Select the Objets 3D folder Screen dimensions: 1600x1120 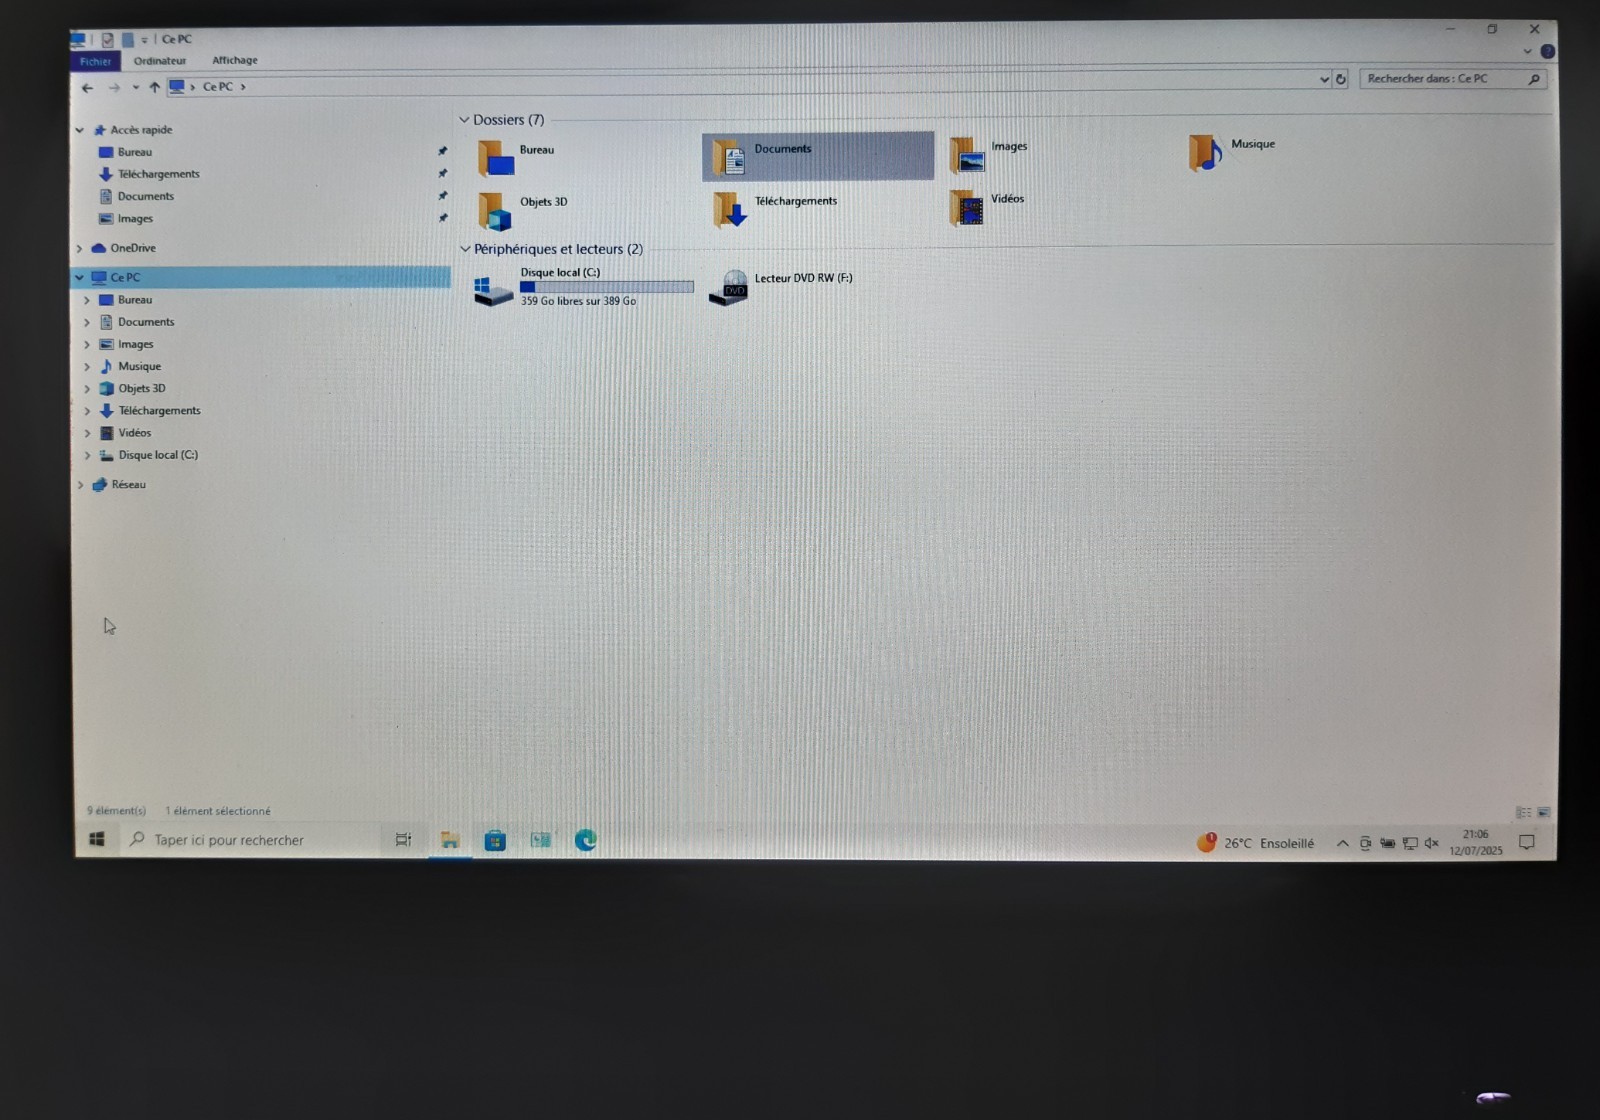click(x=521, y=210)
